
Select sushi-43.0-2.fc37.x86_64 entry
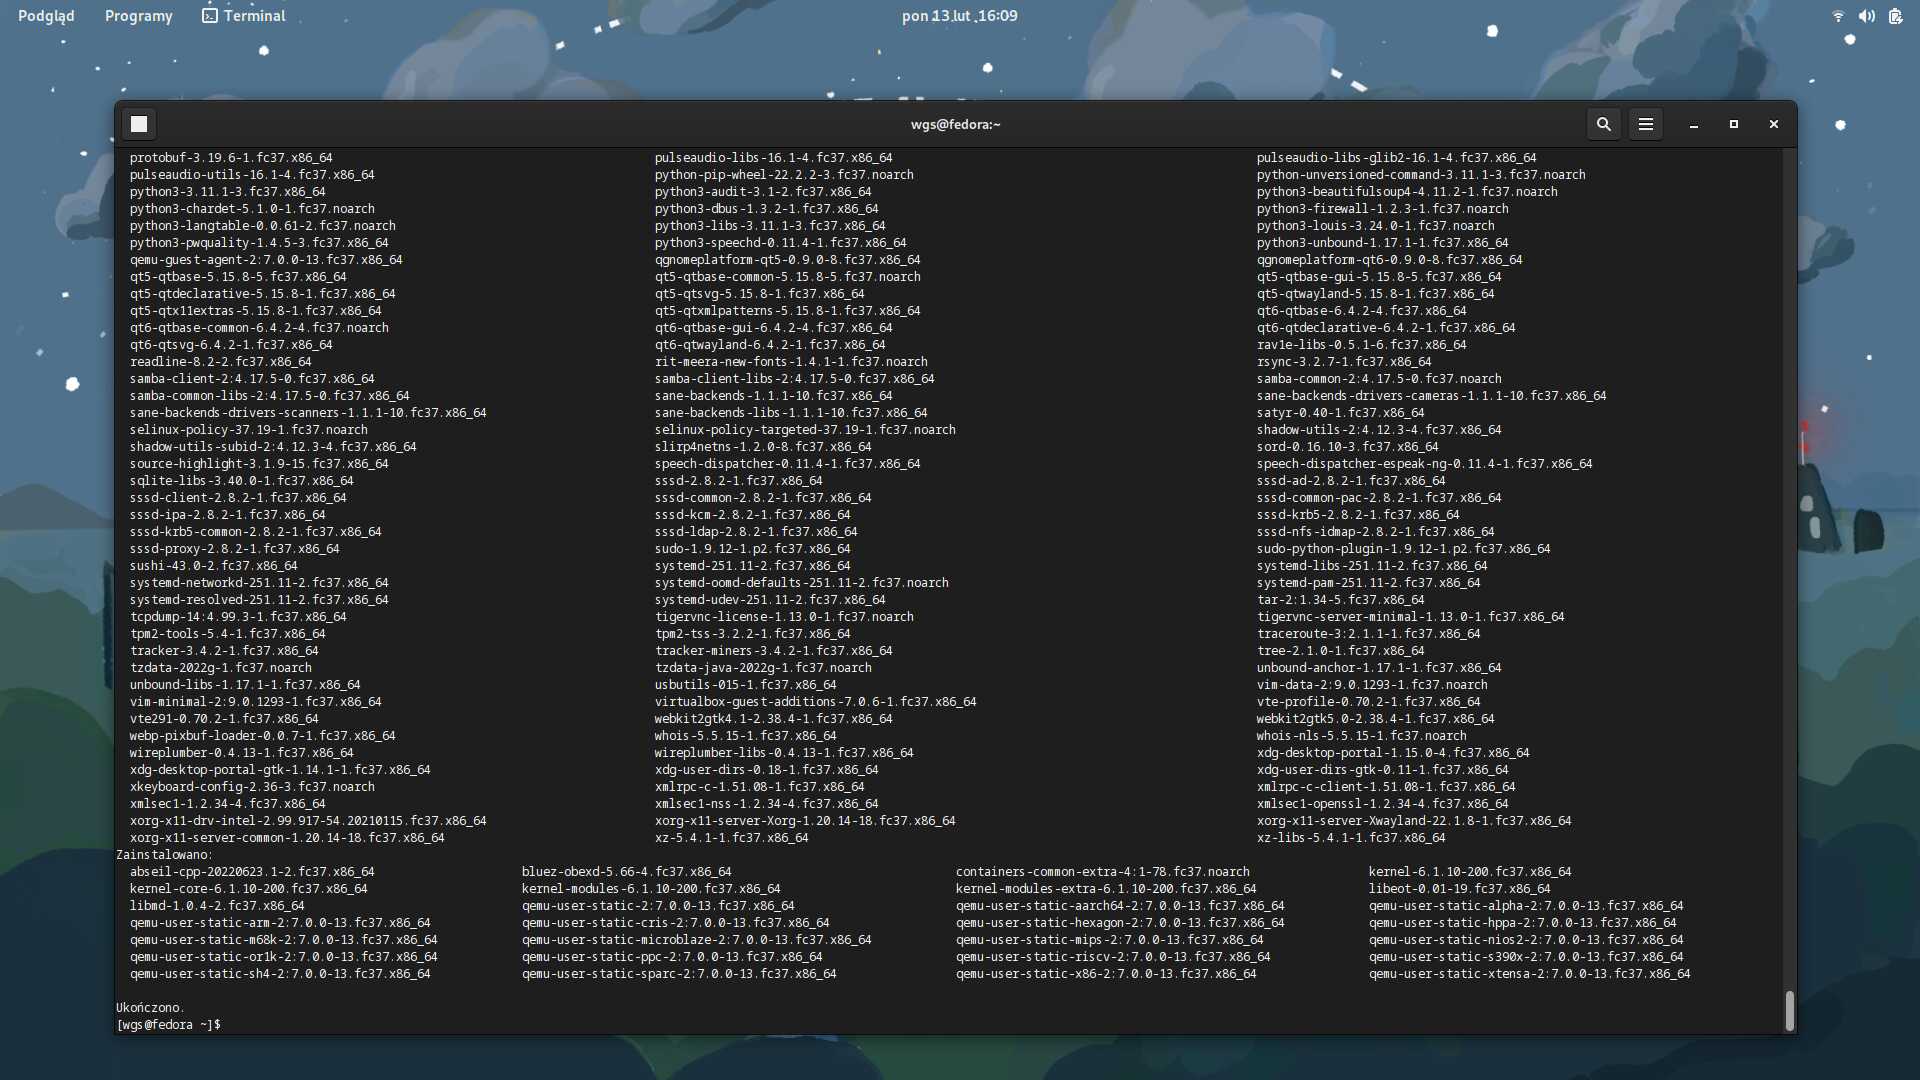click(214, 566)
